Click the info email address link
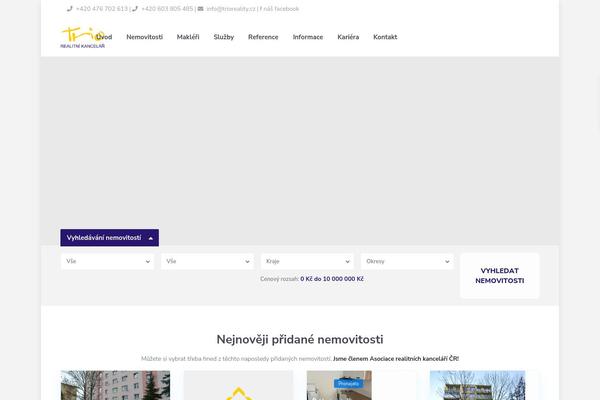 pyautogui.click(x=231, y=8)
